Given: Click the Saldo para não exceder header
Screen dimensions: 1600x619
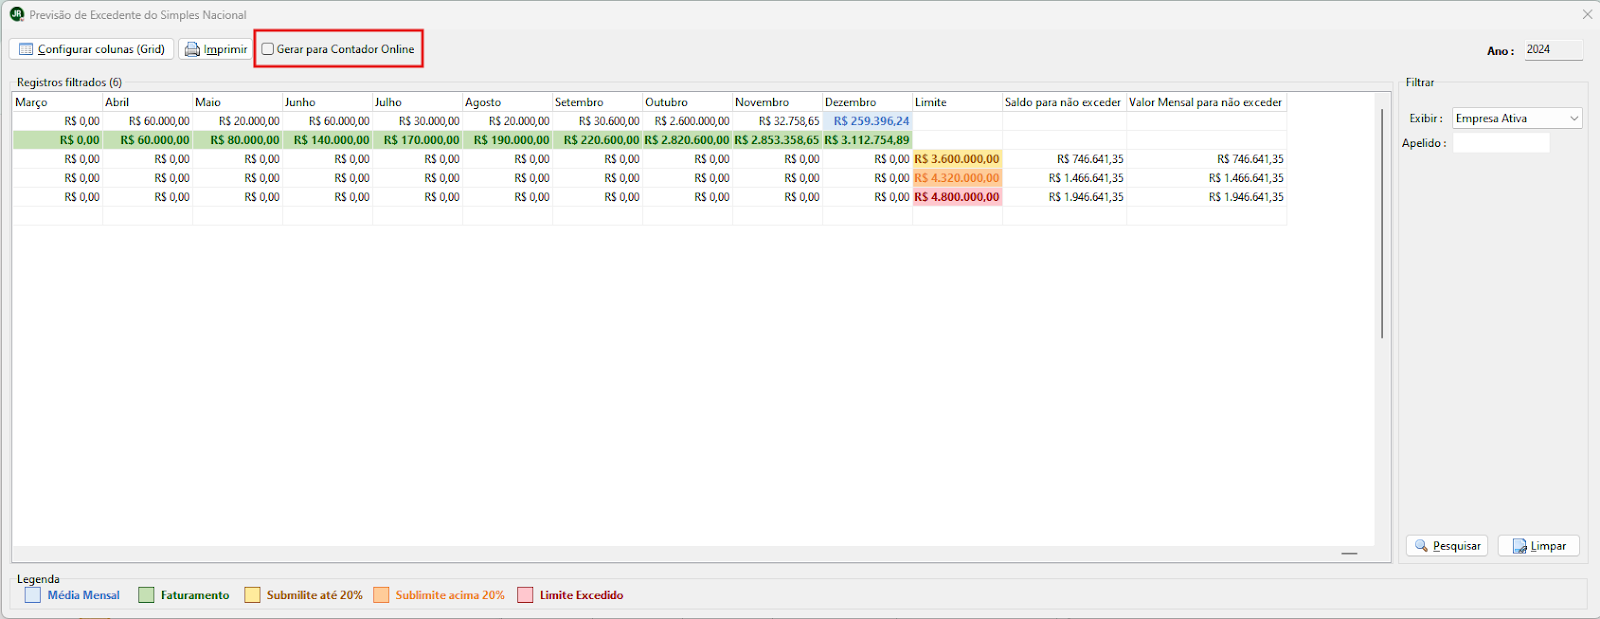Looking at the screenshot, I should [x=1063, y=102].
